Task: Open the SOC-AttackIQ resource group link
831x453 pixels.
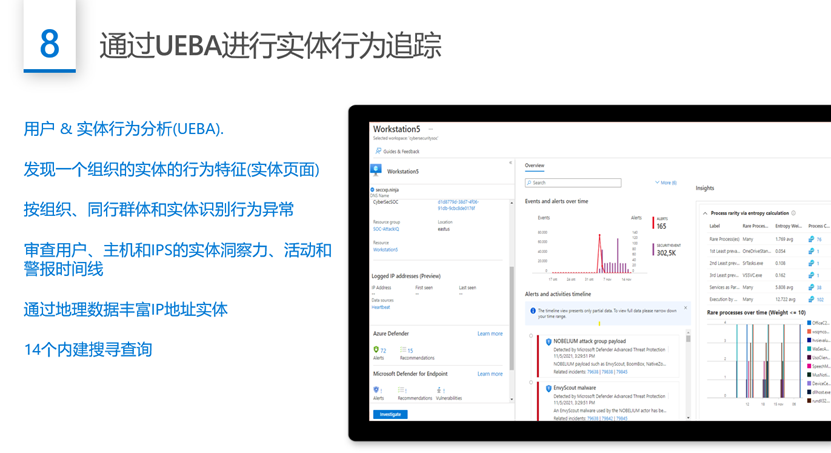Action: (x=386, y=229)
